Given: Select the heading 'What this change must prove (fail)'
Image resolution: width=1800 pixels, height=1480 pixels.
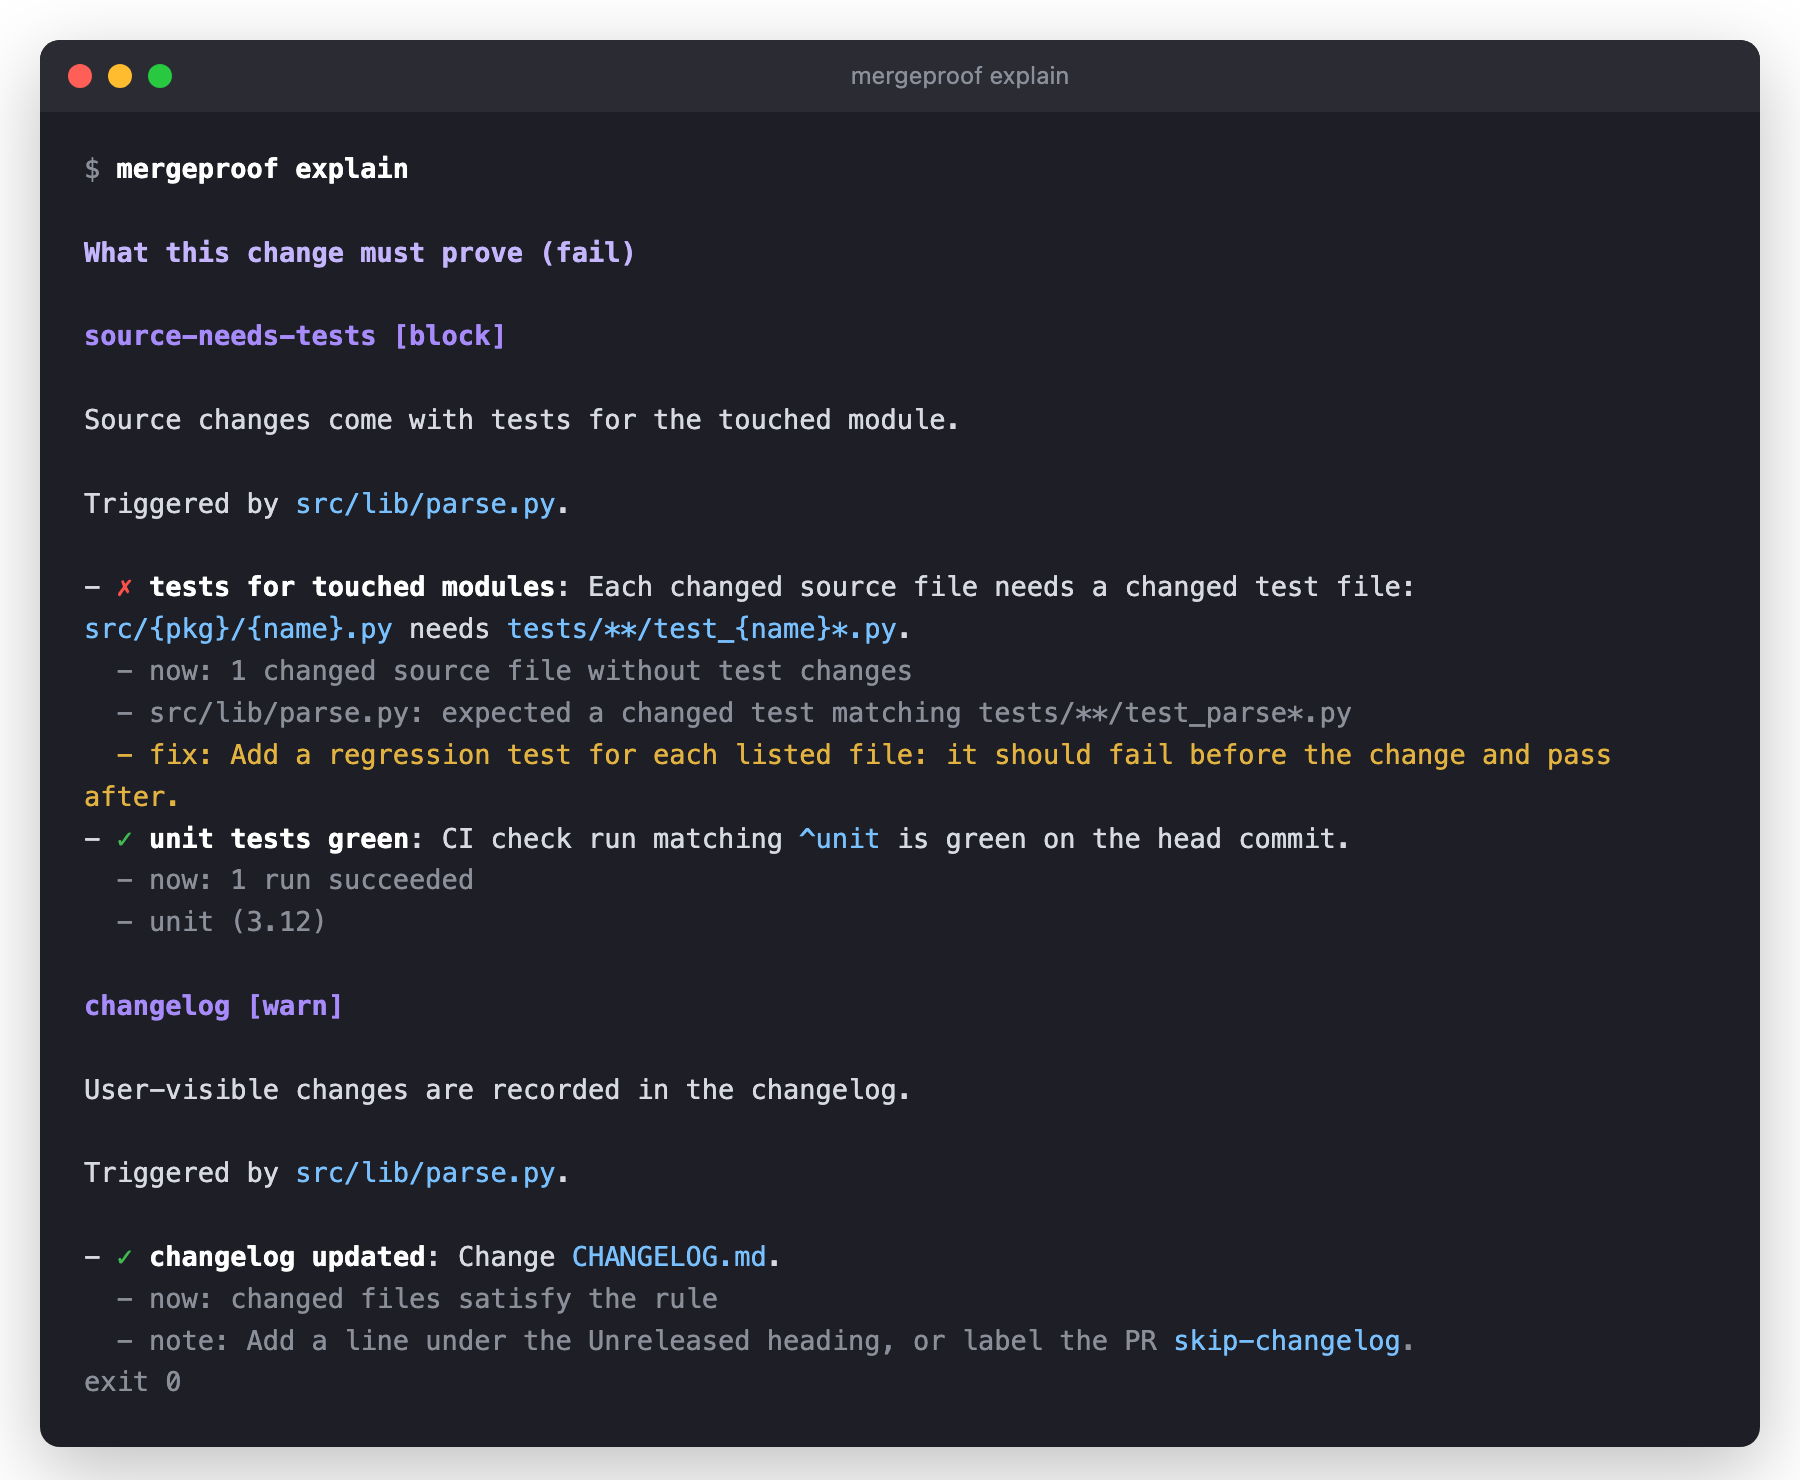Looking at the screenshot, I should [359, 253].
